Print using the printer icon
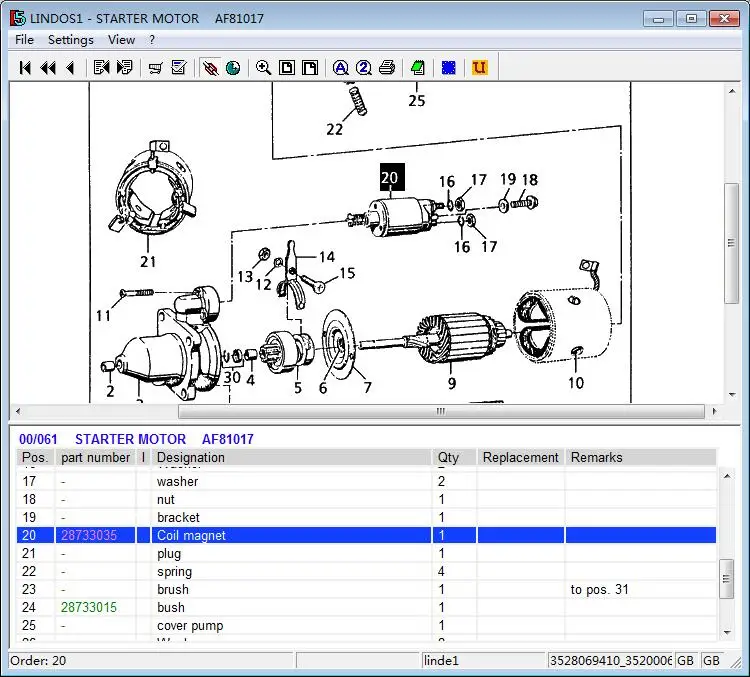Screen dimensions: 750x677 pos(387,67)
